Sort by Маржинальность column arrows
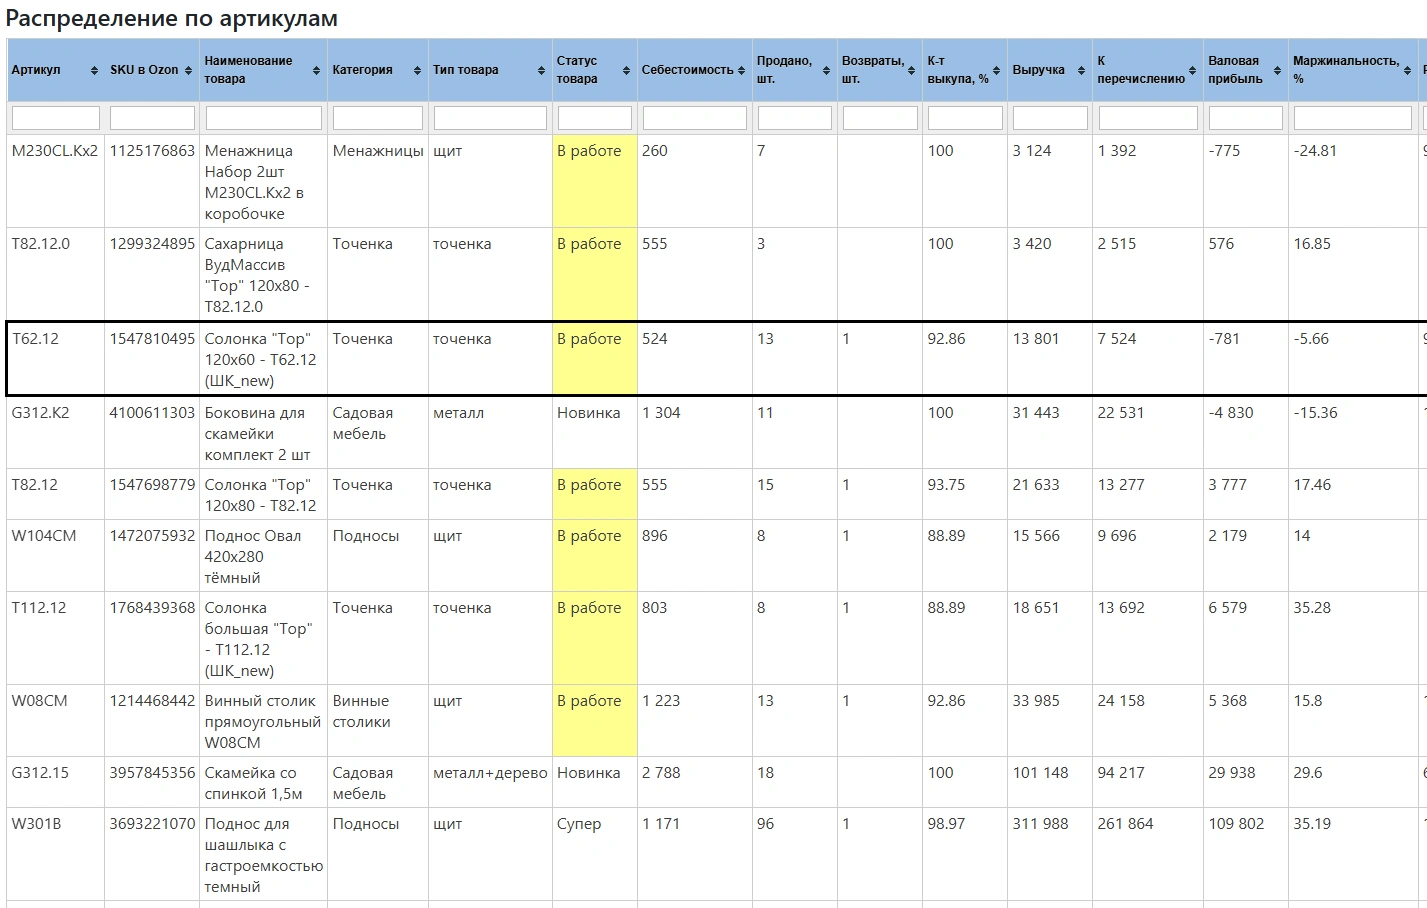The image size is (1427, 908). point(1408,71)
